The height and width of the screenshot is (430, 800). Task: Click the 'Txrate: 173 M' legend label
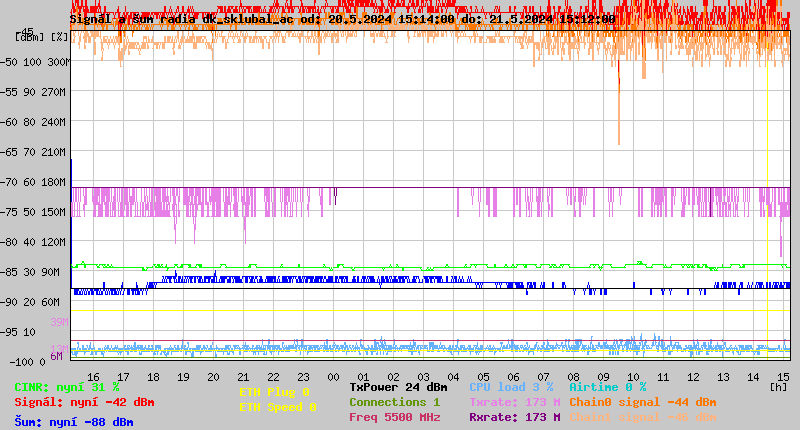tap(515, 402)
